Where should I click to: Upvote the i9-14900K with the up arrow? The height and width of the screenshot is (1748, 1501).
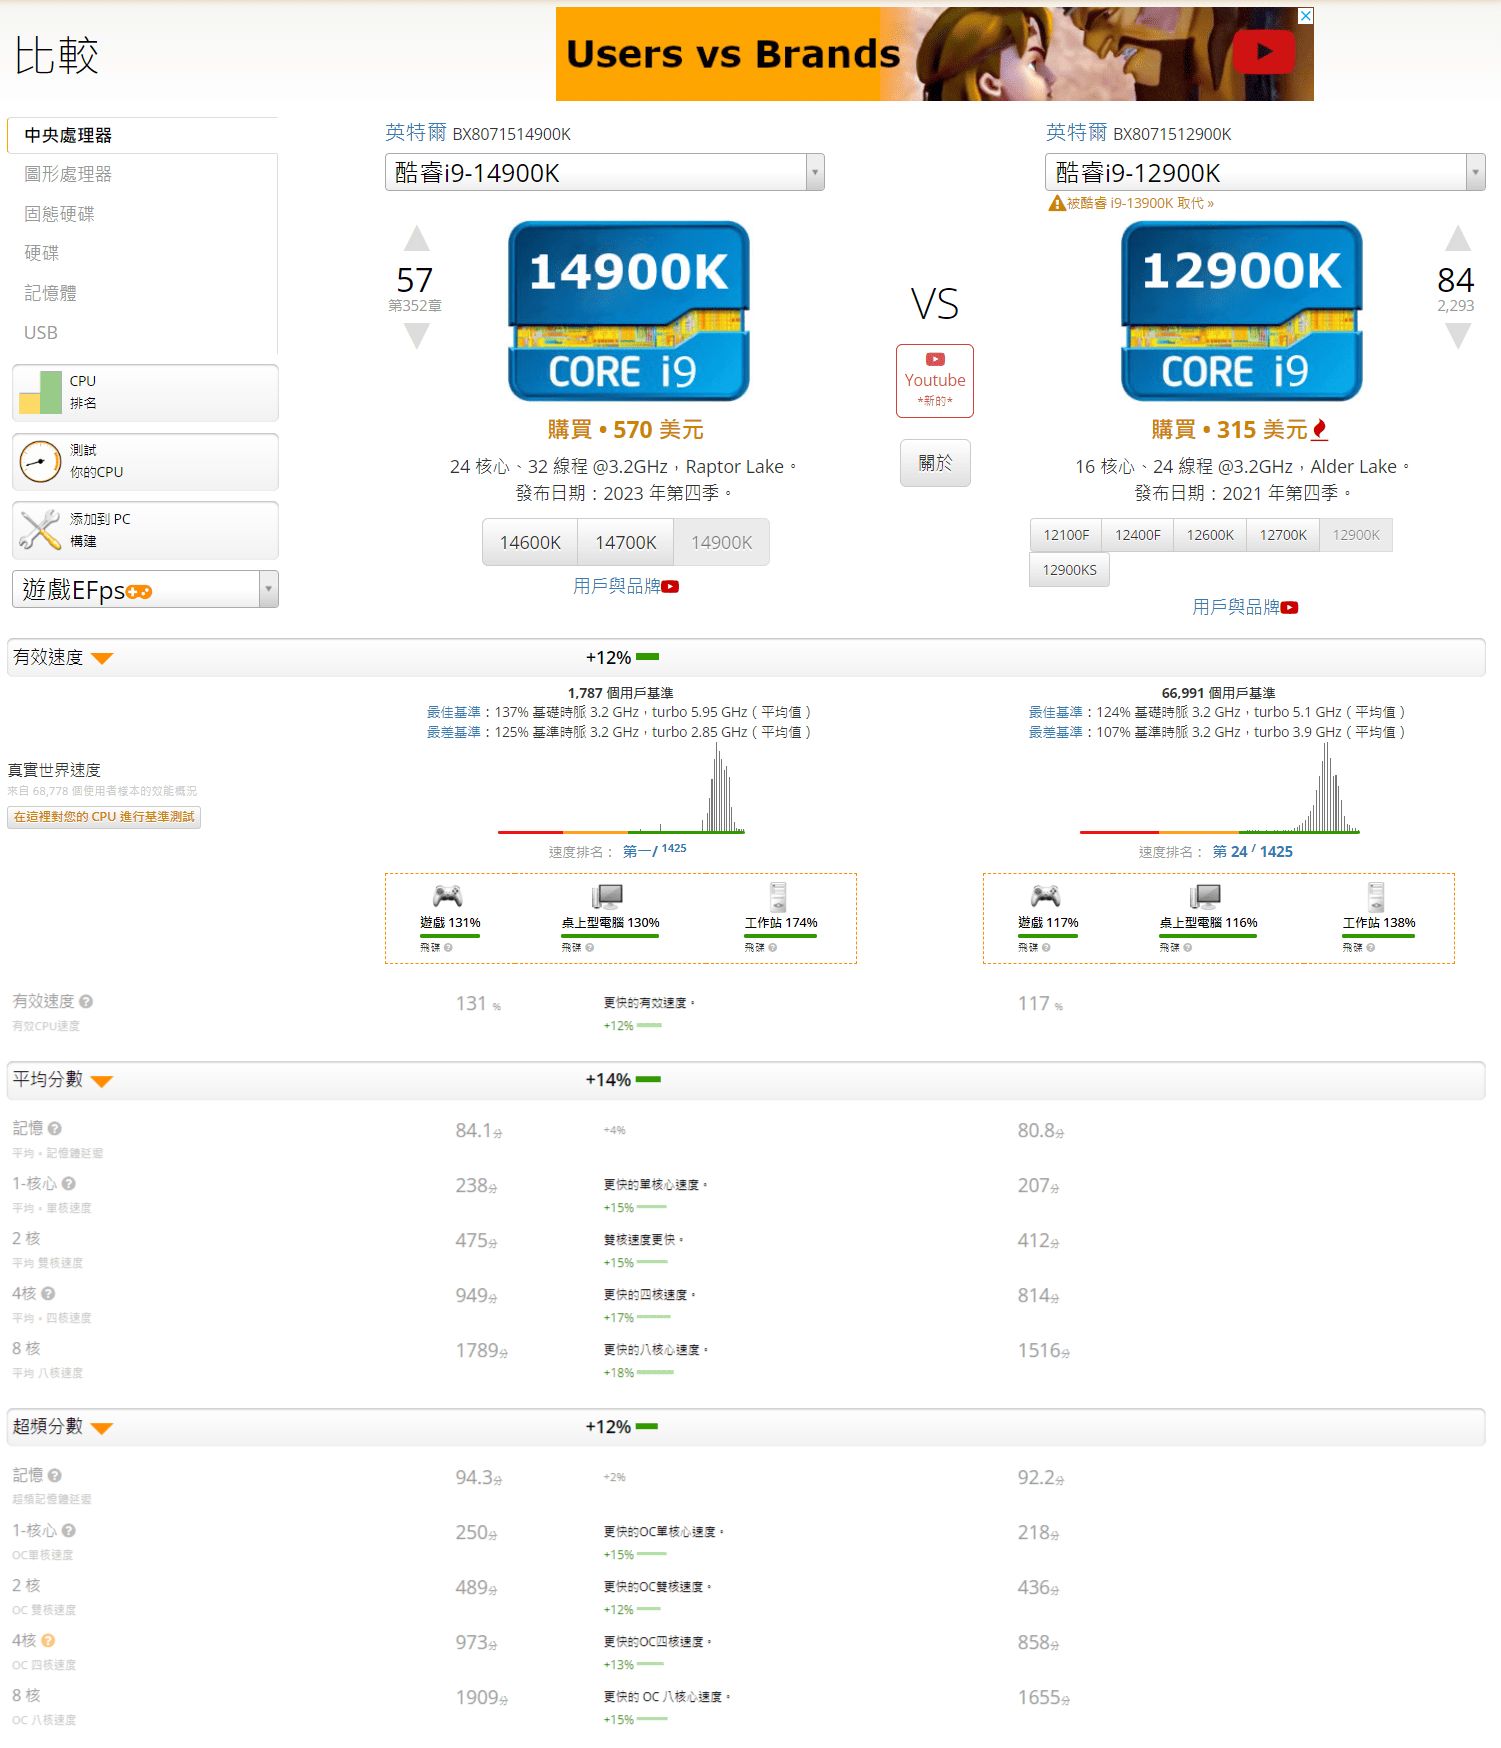tap(417, 238)
